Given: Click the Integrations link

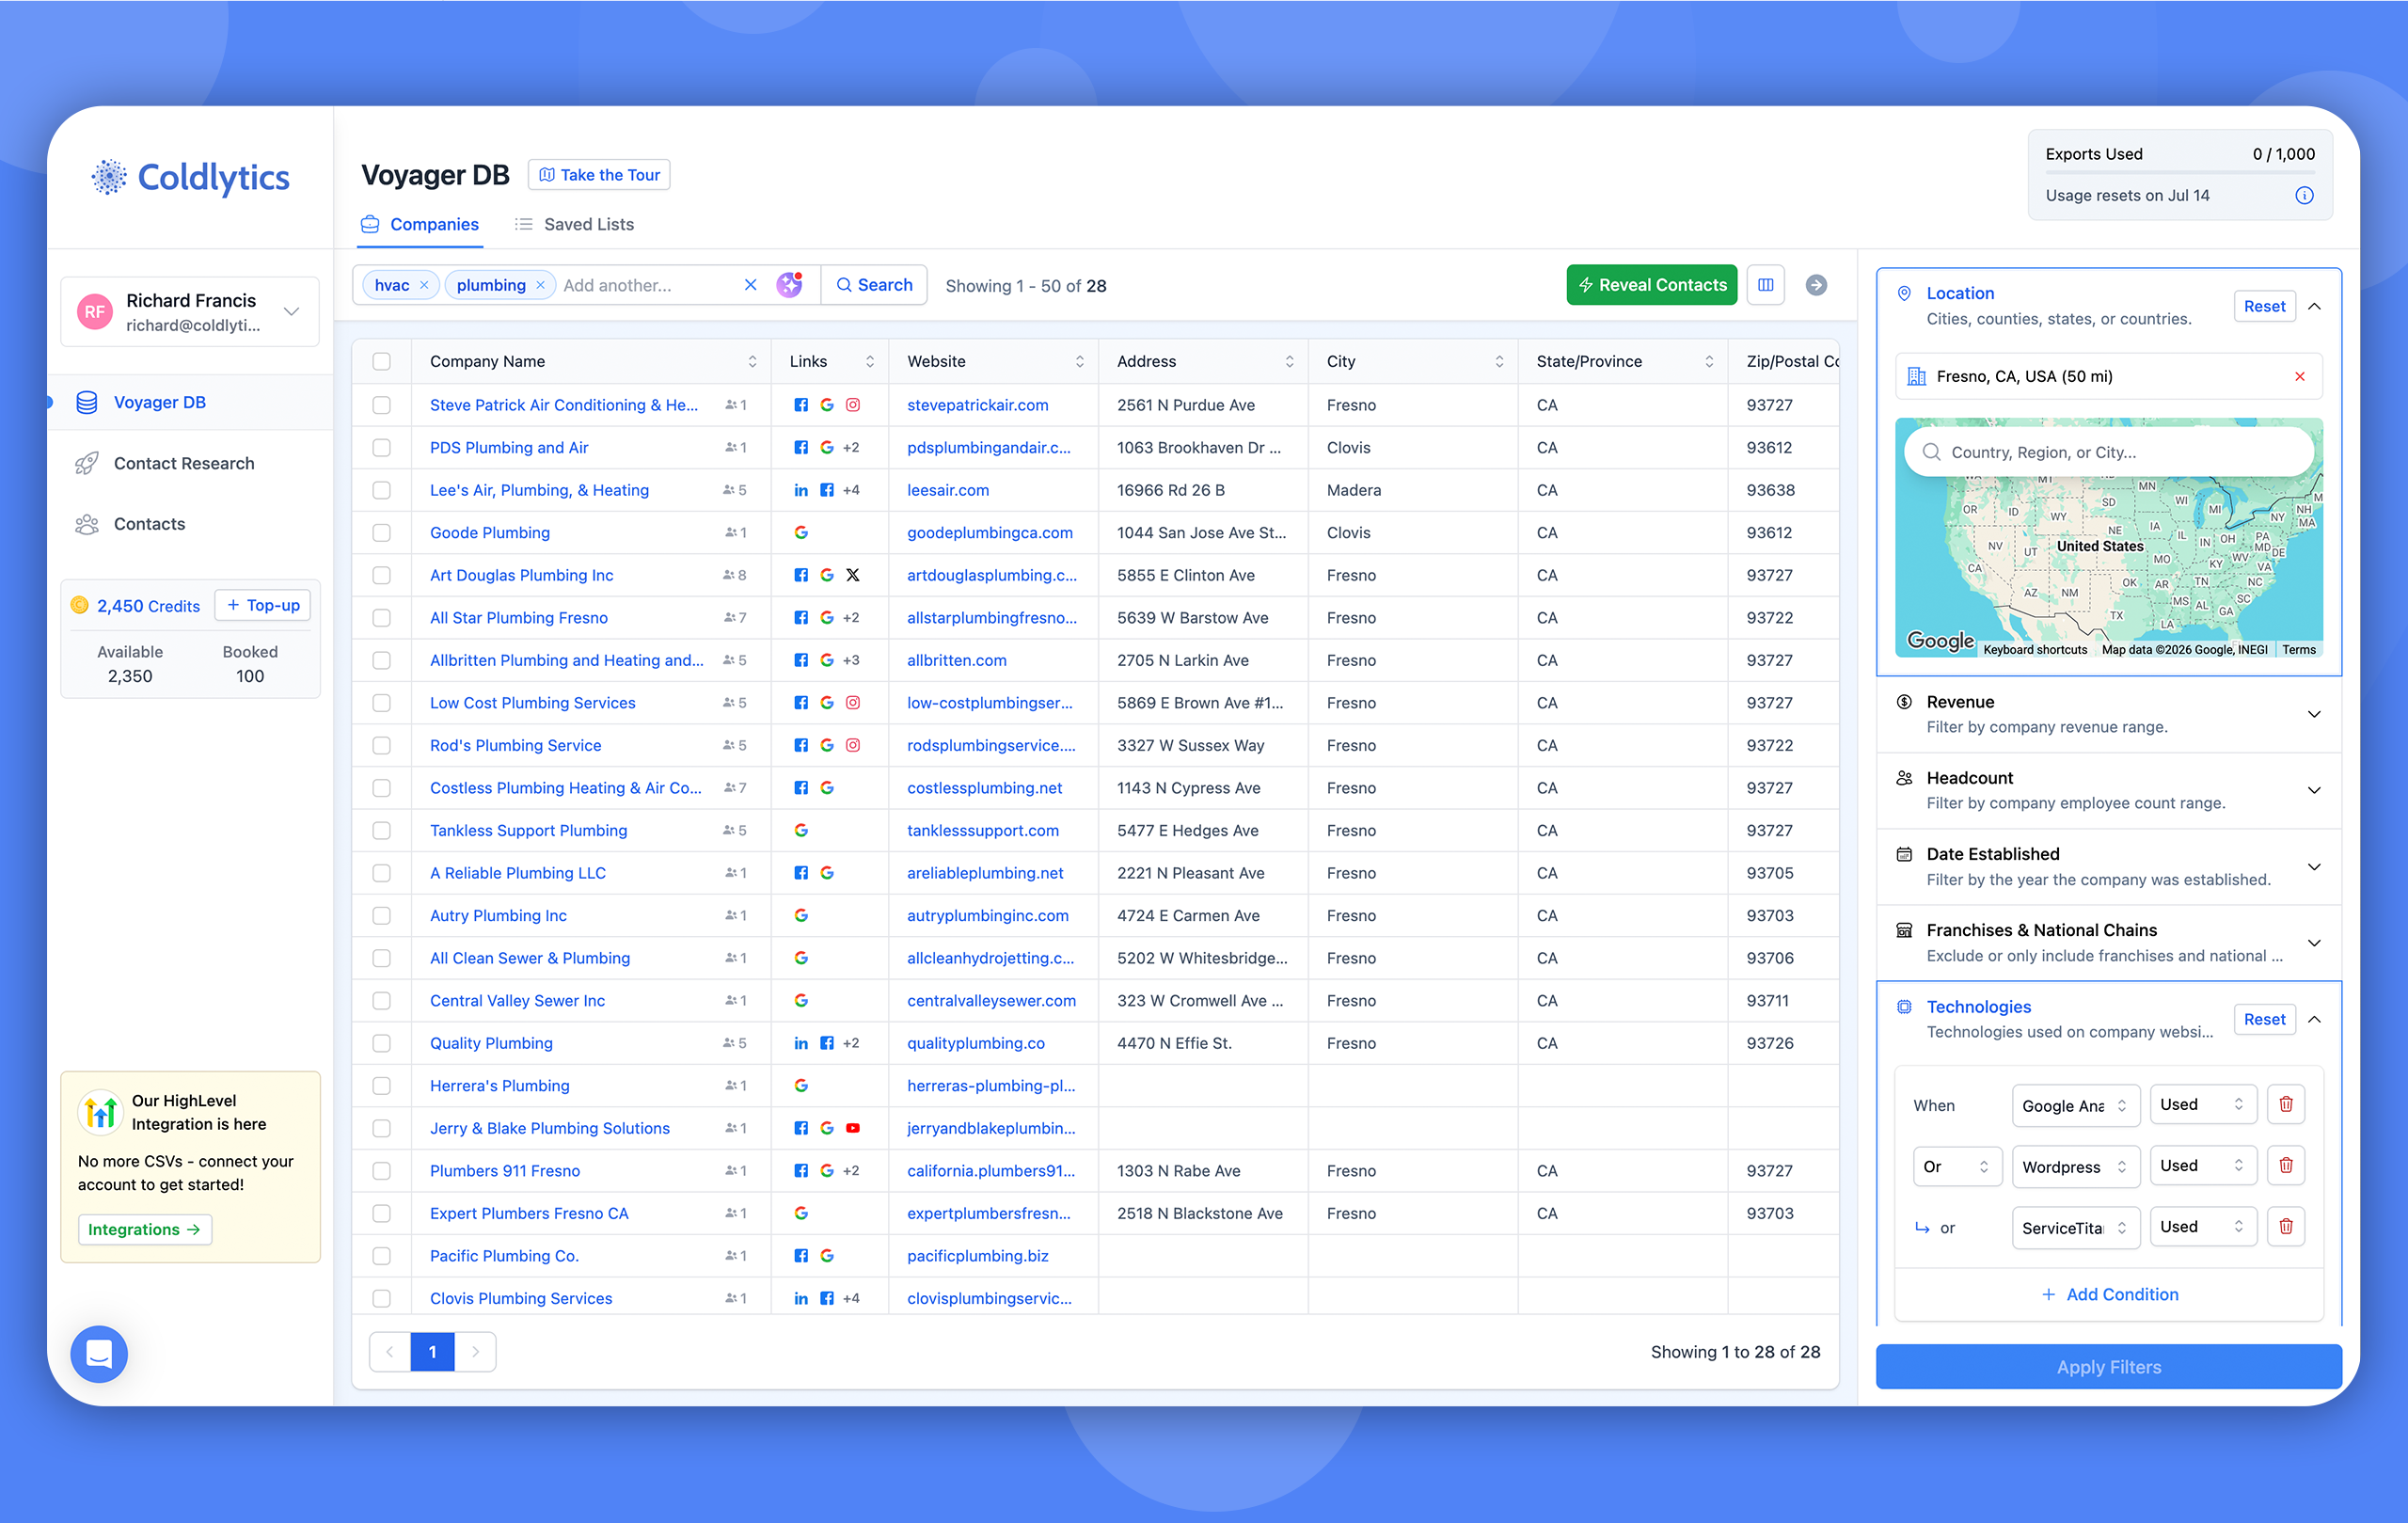Looking at the screenshot, I should (144, 1229).
